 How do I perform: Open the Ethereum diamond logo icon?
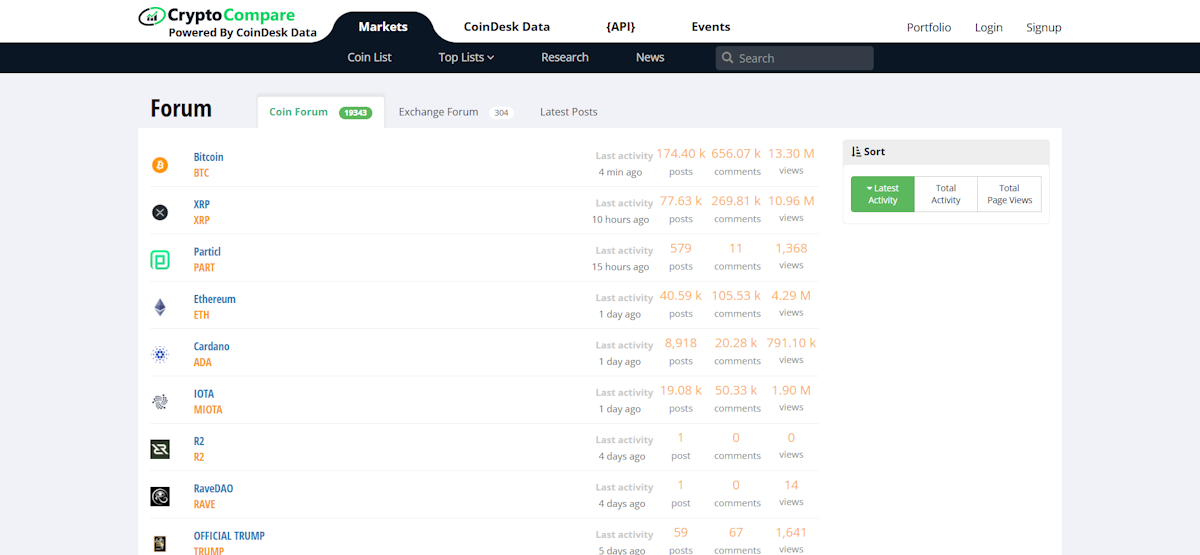(x=160, y=307)
